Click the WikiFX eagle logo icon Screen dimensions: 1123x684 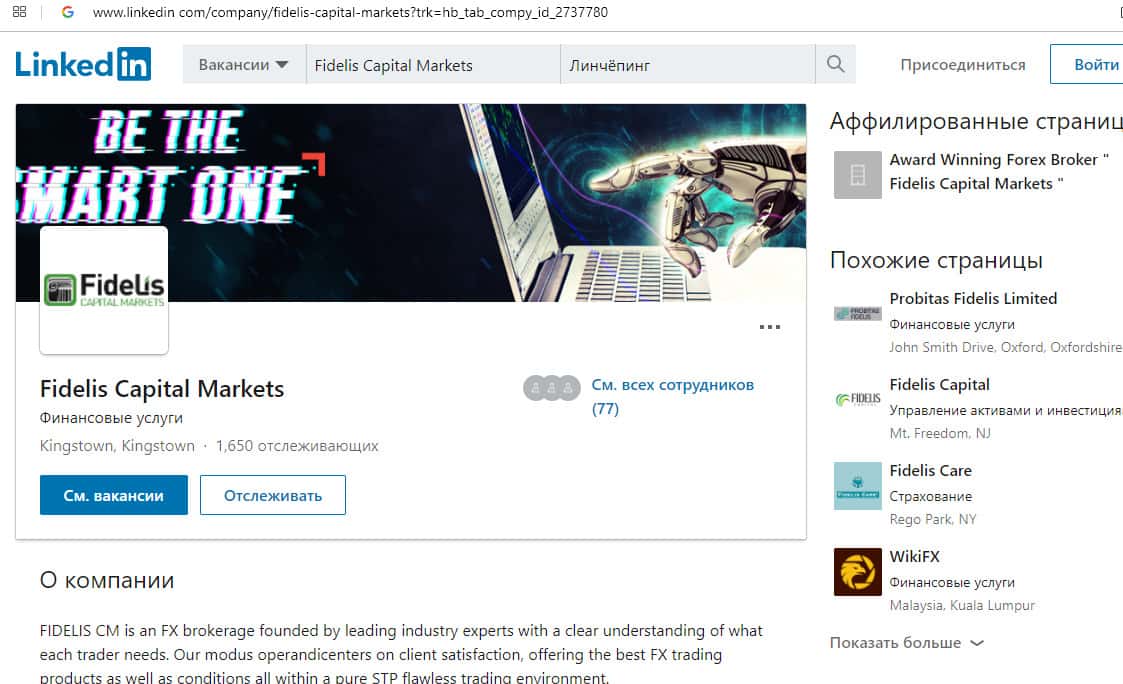857,572
